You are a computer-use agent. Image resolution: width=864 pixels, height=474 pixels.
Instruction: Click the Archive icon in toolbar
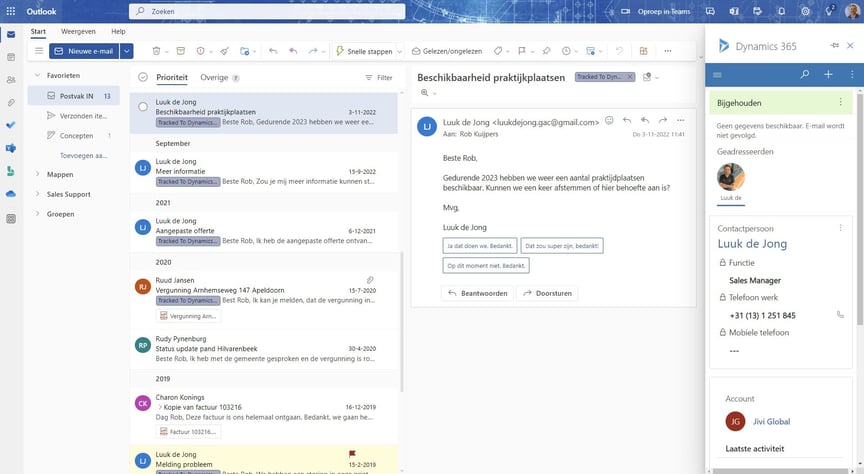tap(181, 51)
